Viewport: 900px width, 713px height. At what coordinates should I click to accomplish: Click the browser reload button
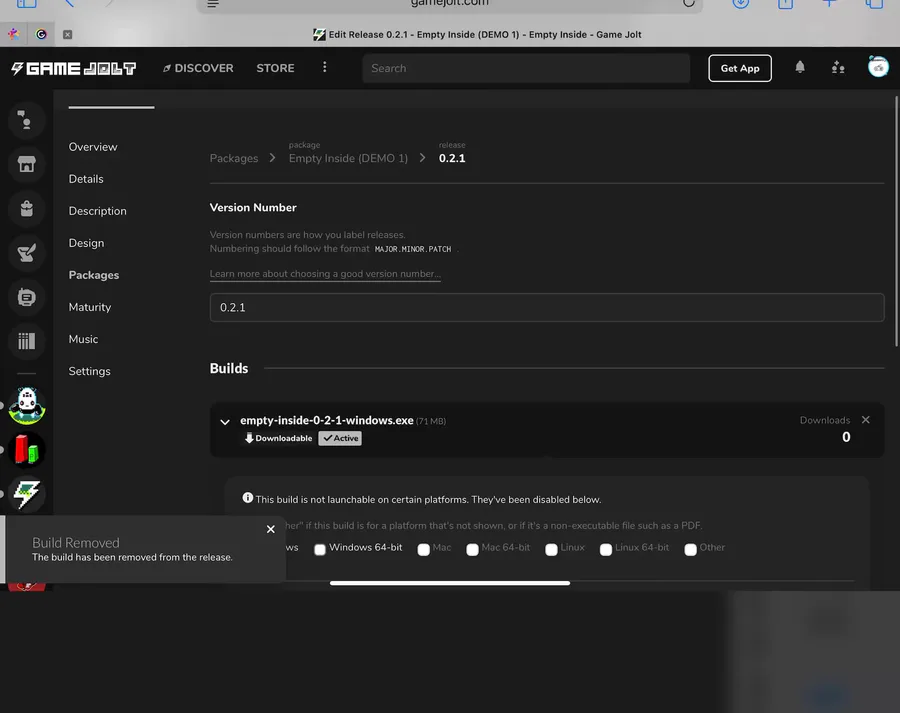click(689, 3)
